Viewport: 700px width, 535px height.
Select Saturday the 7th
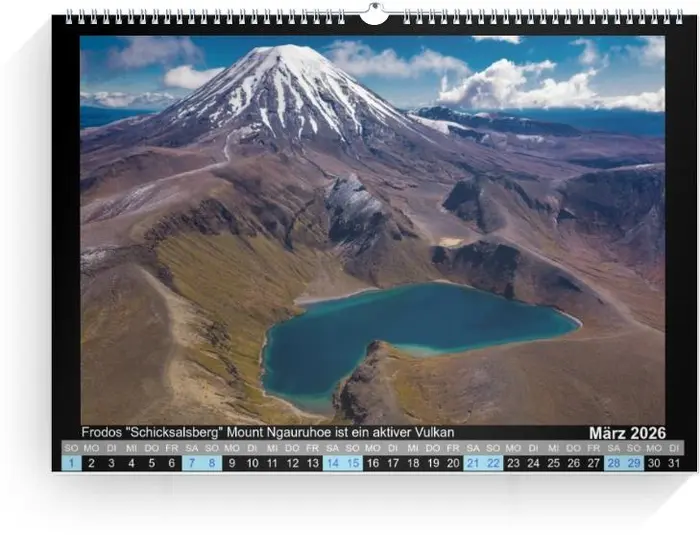point(192,463)
